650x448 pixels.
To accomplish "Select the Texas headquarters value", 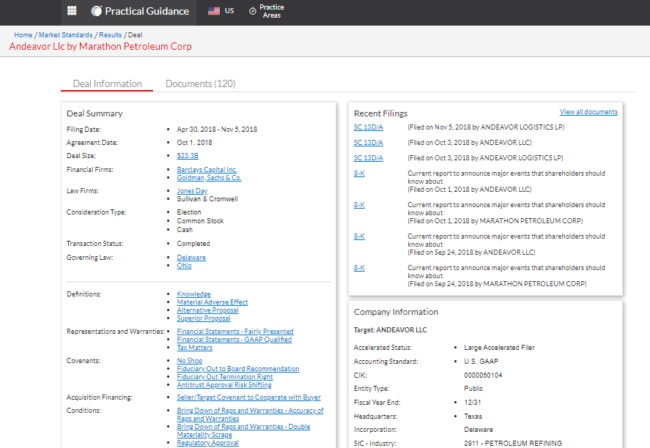I will pyautogui.click(x=473, y=416).
